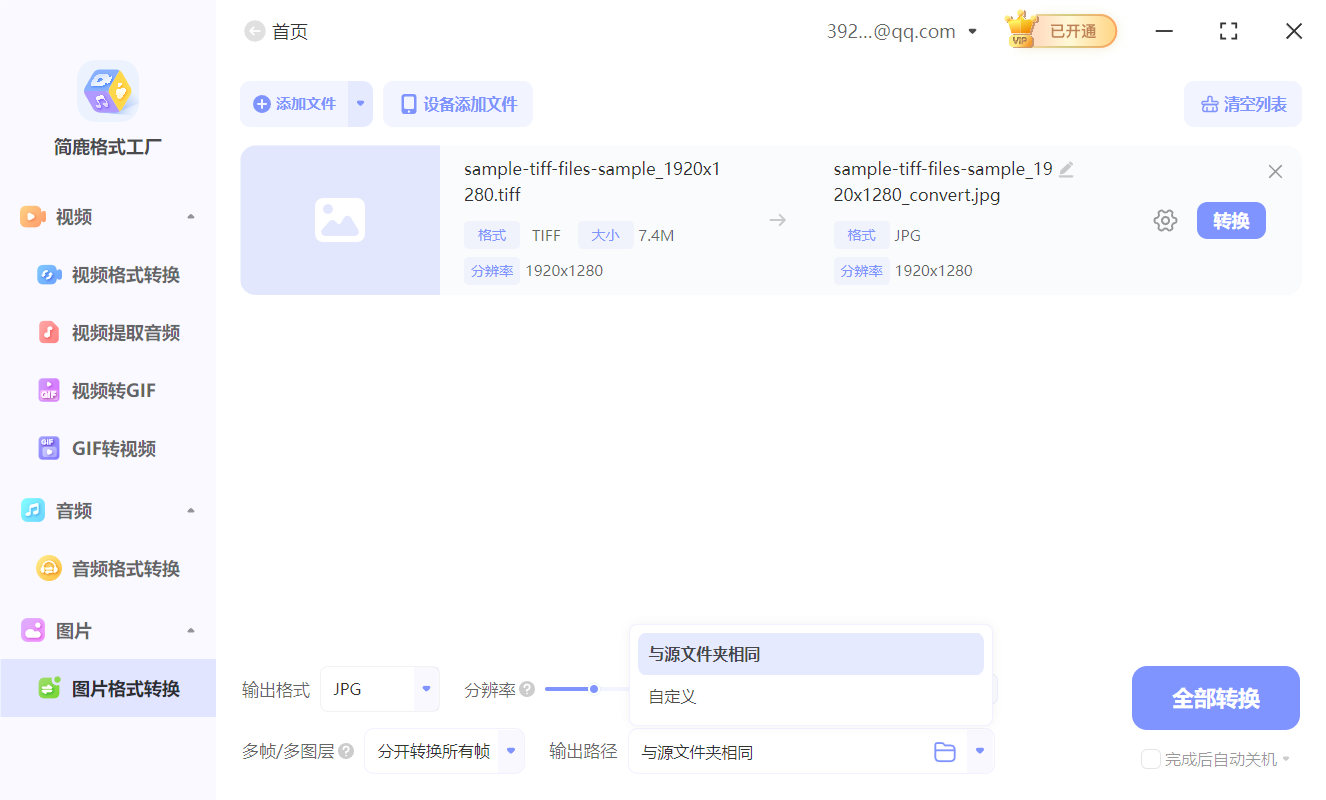The height and width of the screenshot is (800, 1326).
Task: Click the VIP 已开通 badge
Action: coord(1059,30)
